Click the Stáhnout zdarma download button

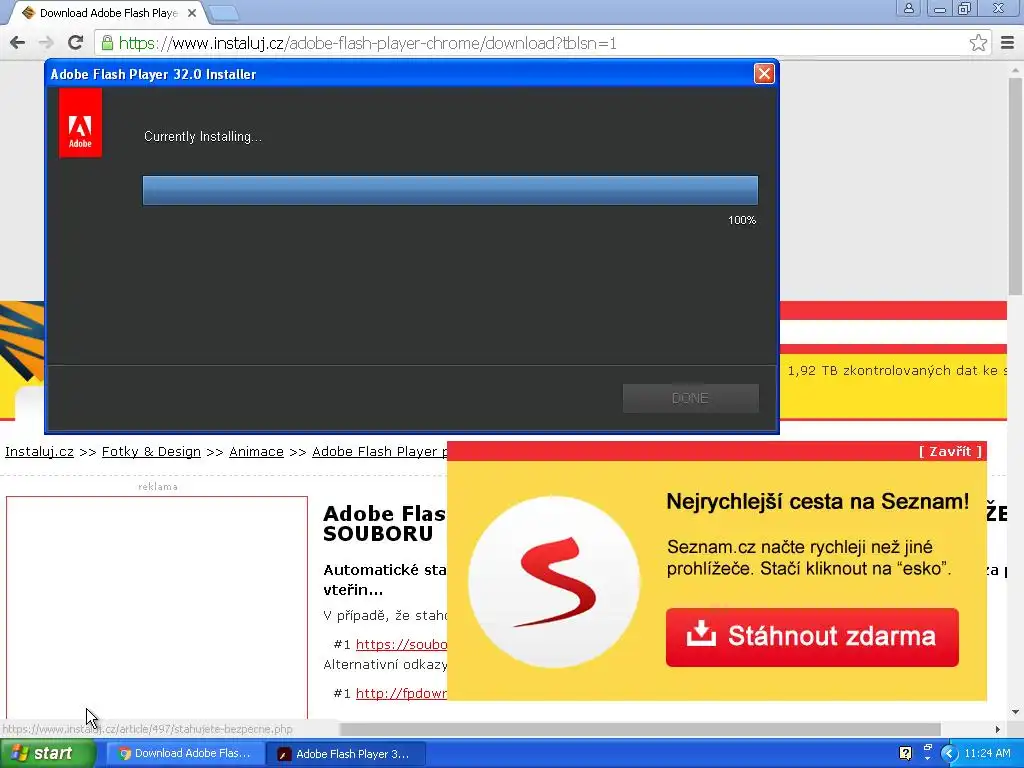pos(812,637)
